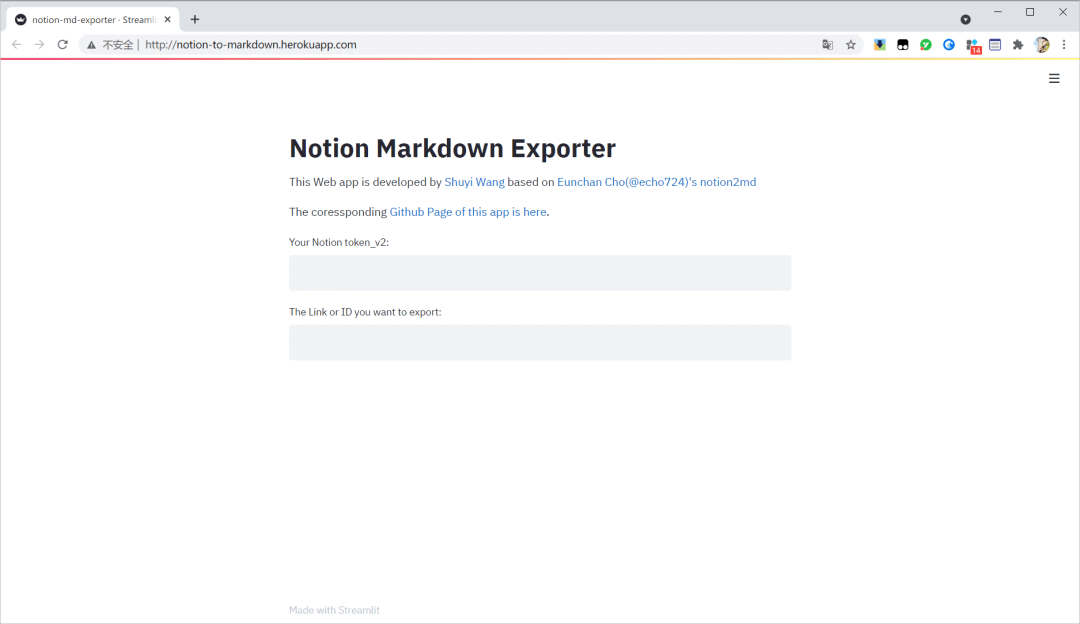This screenshot has height=624, width=1080.
Task: Open the Extensions puzzle piece menu
Action: pos(1018,45)
